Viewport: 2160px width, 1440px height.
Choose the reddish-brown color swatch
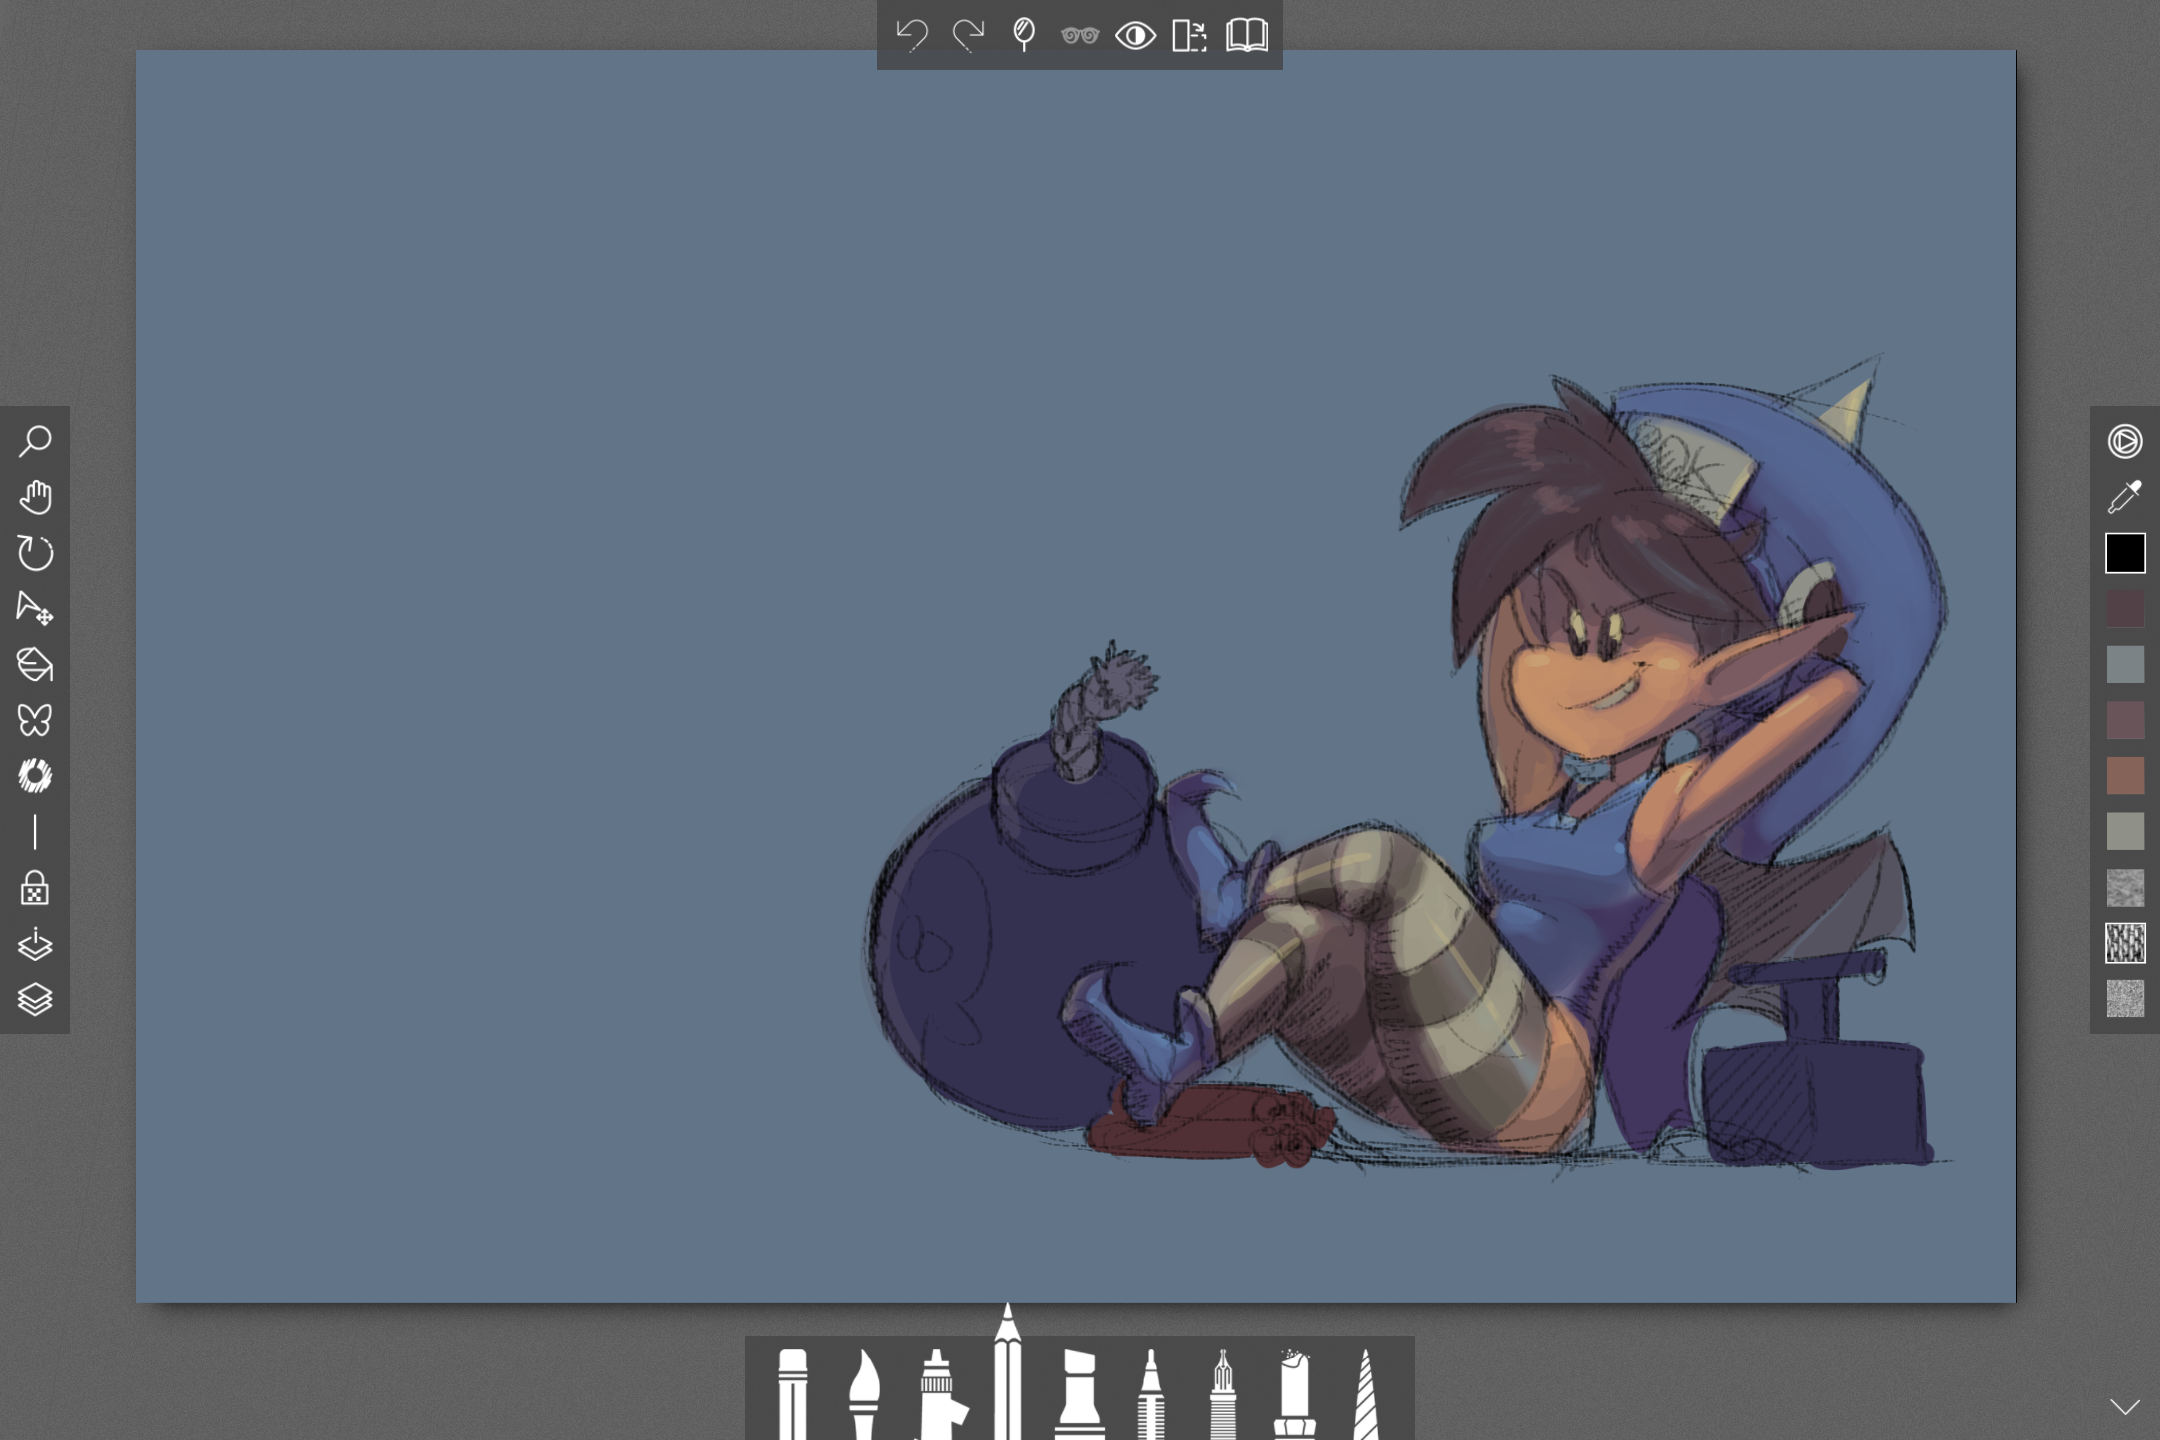pyautogui.click(x=2125, y=776)
